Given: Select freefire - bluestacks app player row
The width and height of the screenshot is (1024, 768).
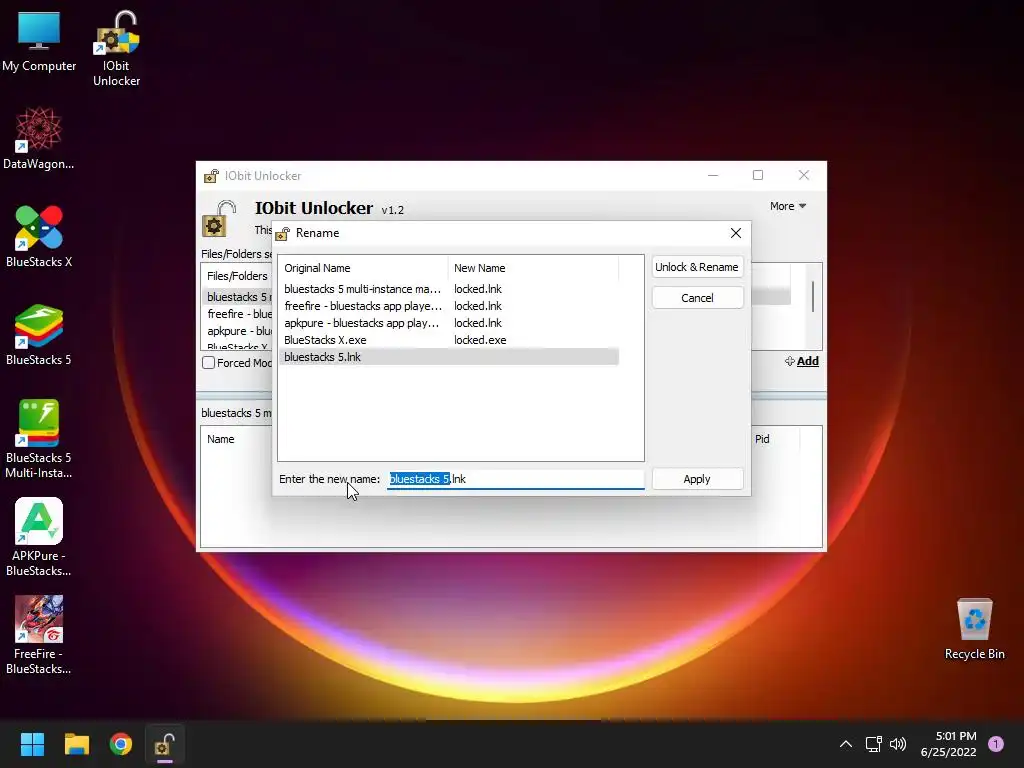Looking at the screenshot, I should coord(449,306).
